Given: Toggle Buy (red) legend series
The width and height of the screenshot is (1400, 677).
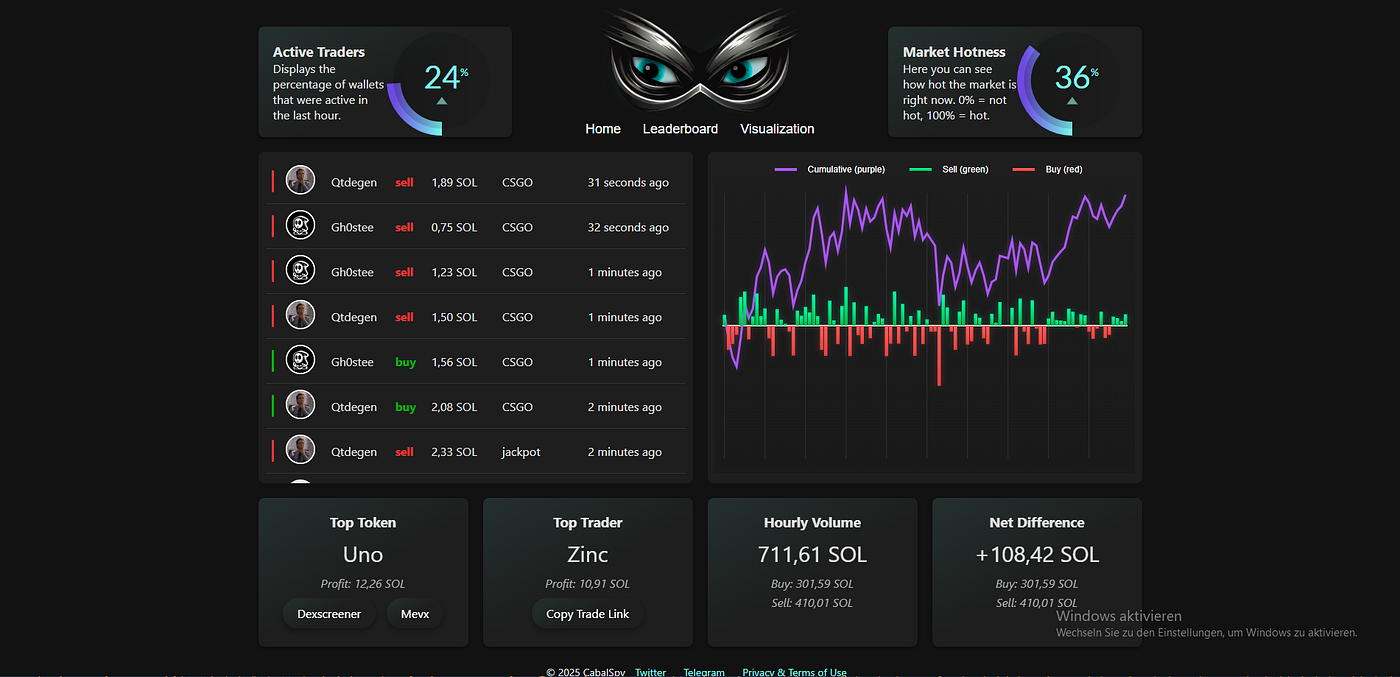Looking at the screenshot, I should (1048, 170).
